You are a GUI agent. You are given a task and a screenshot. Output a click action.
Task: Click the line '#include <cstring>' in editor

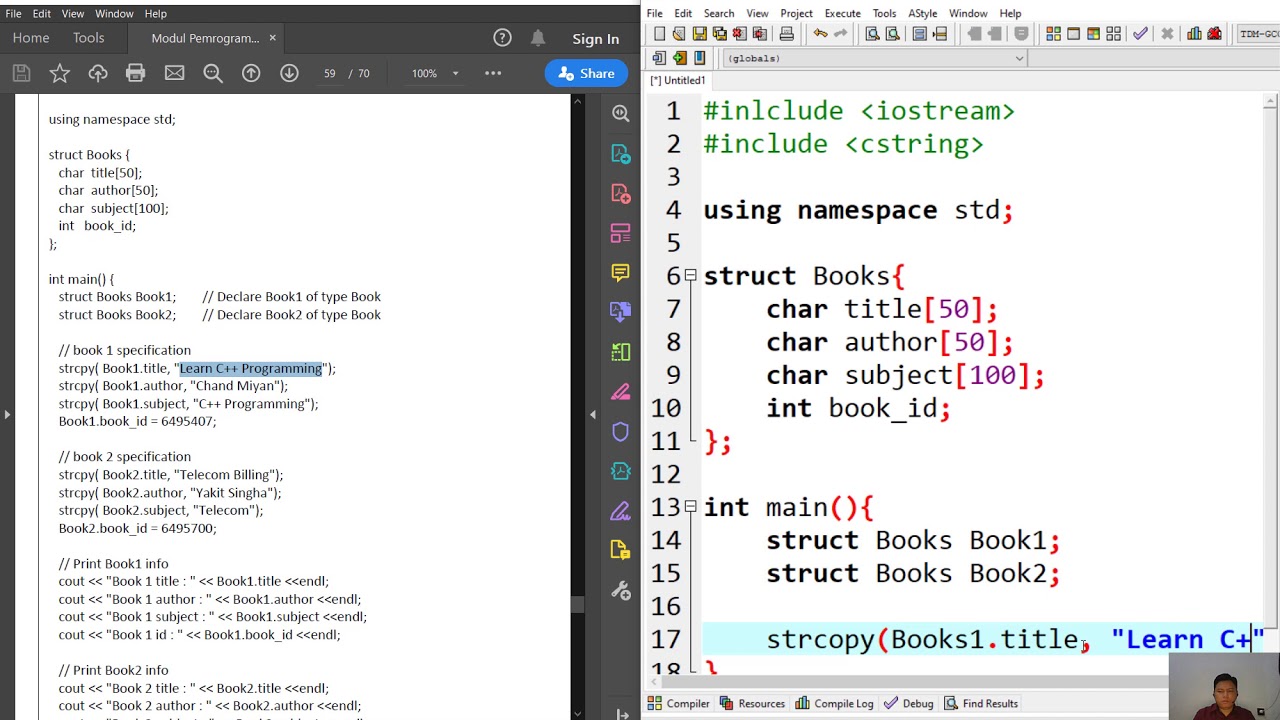(x=843, y=144)
